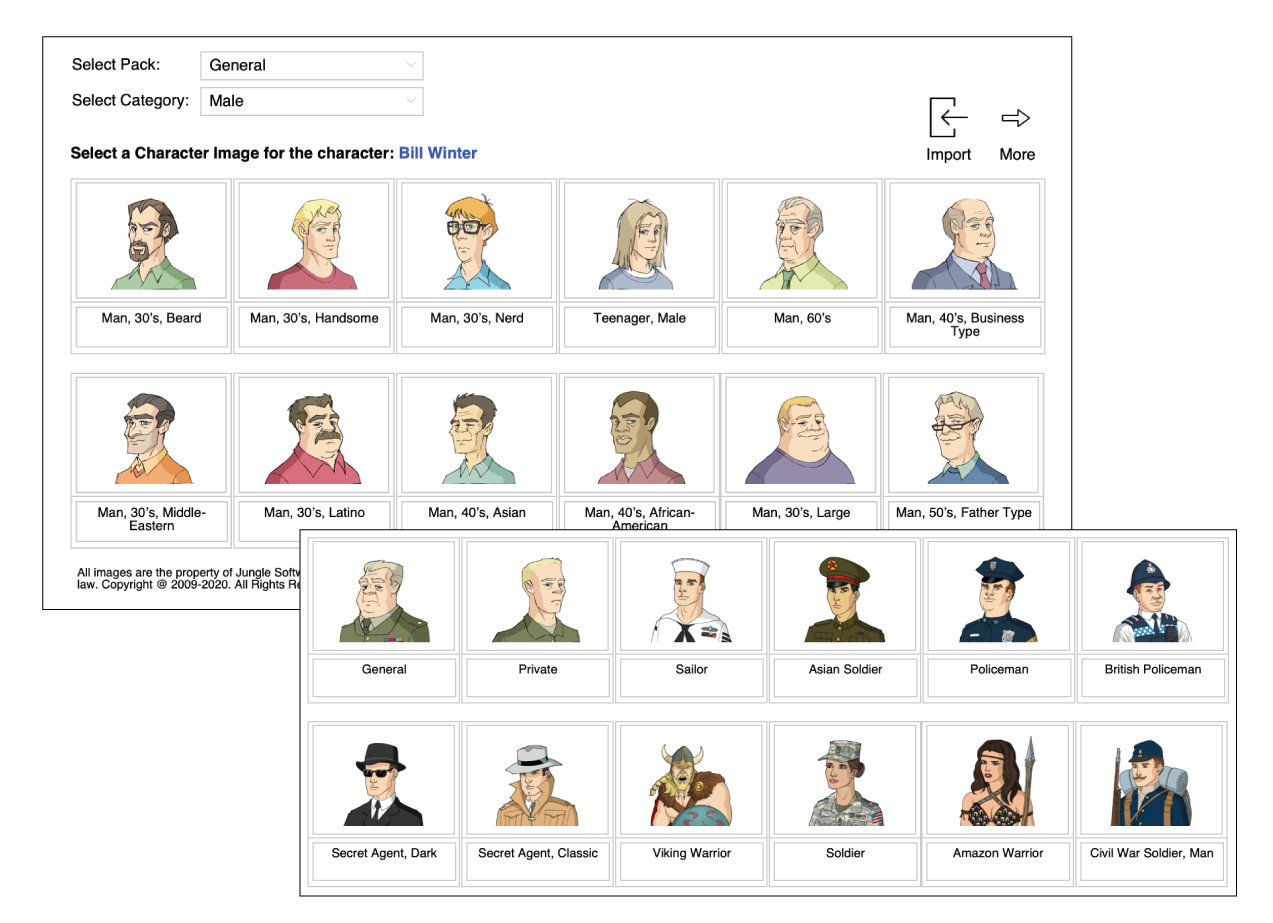Select the "Teenager, Male" thumbnail
This screenshot has height=923, width=1273.
[639, 240]
